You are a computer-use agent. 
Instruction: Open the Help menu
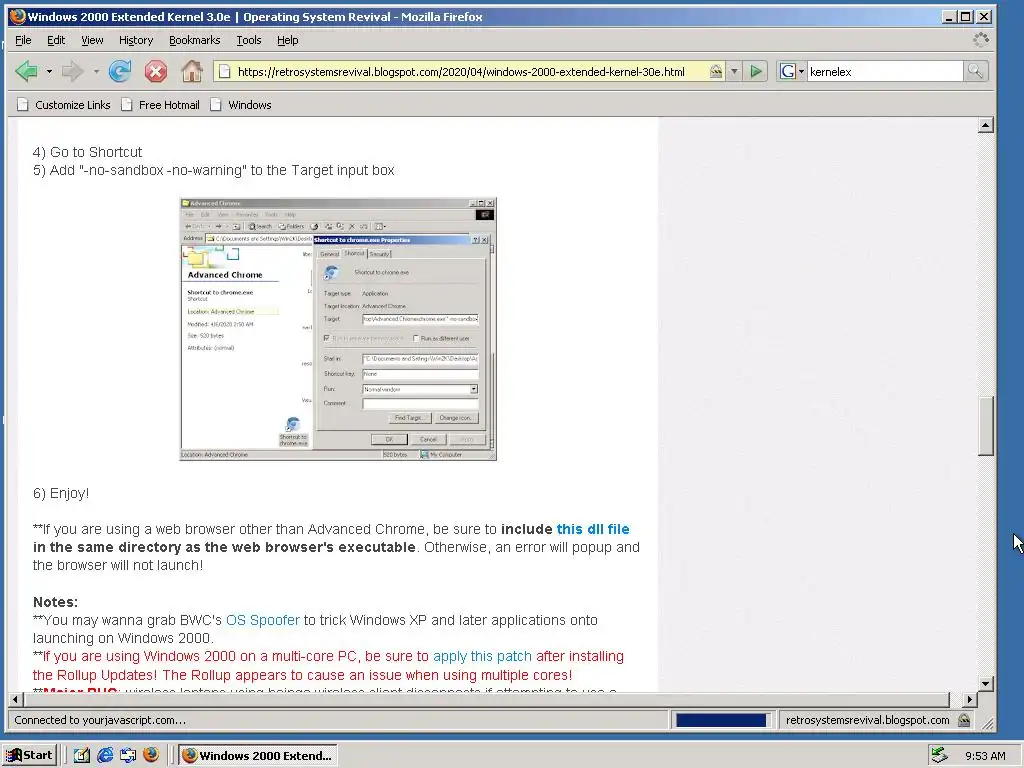287,40
